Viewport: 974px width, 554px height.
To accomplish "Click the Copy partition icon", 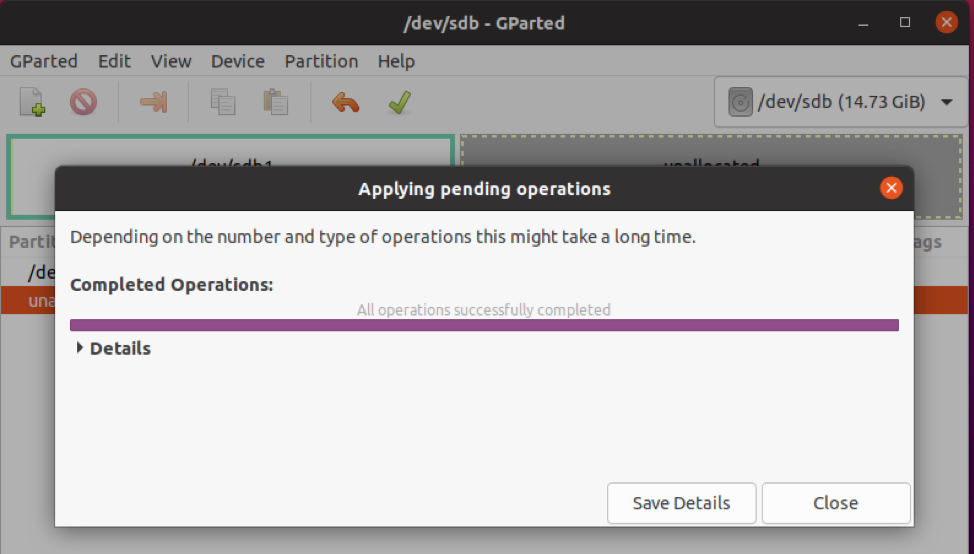I will (x=223, y=102).
